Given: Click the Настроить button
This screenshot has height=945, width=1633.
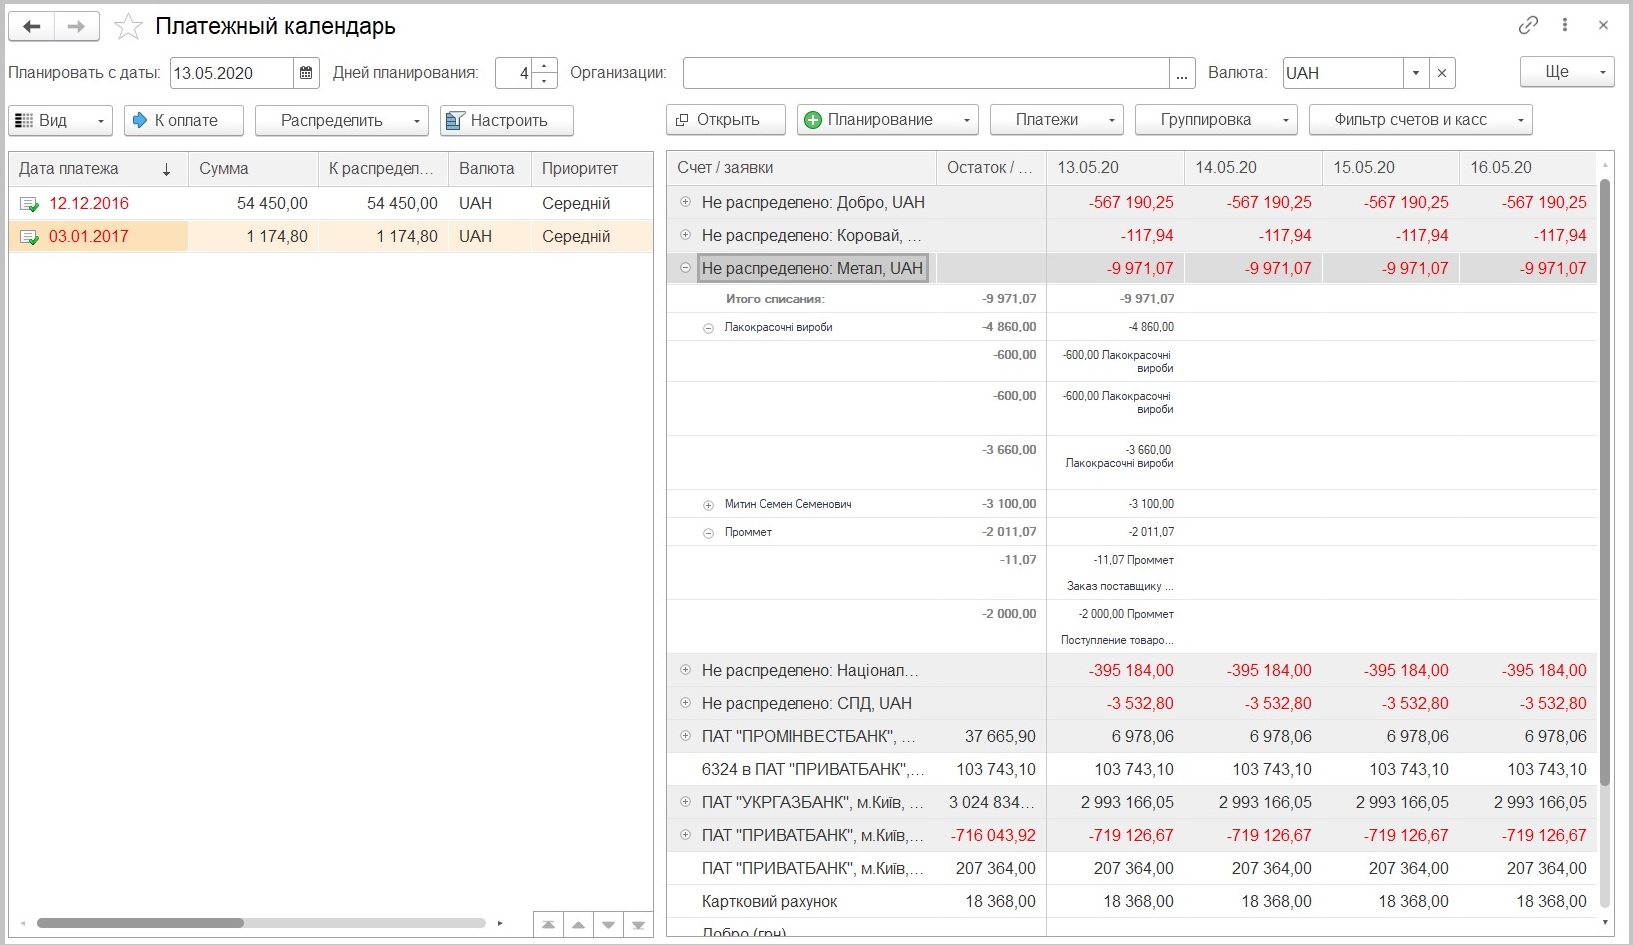Looking at the screenshot, I should tap(507, 121).
